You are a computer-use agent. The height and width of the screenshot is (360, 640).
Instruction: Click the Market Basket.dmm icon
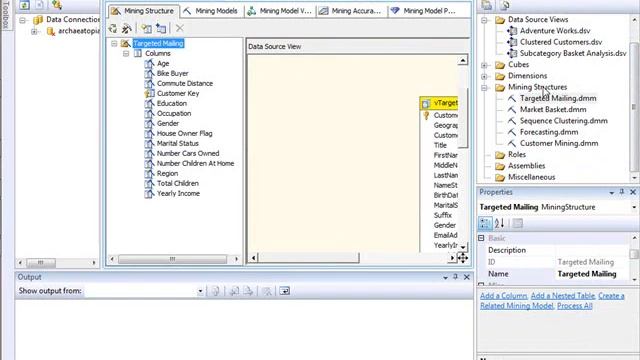512,109
